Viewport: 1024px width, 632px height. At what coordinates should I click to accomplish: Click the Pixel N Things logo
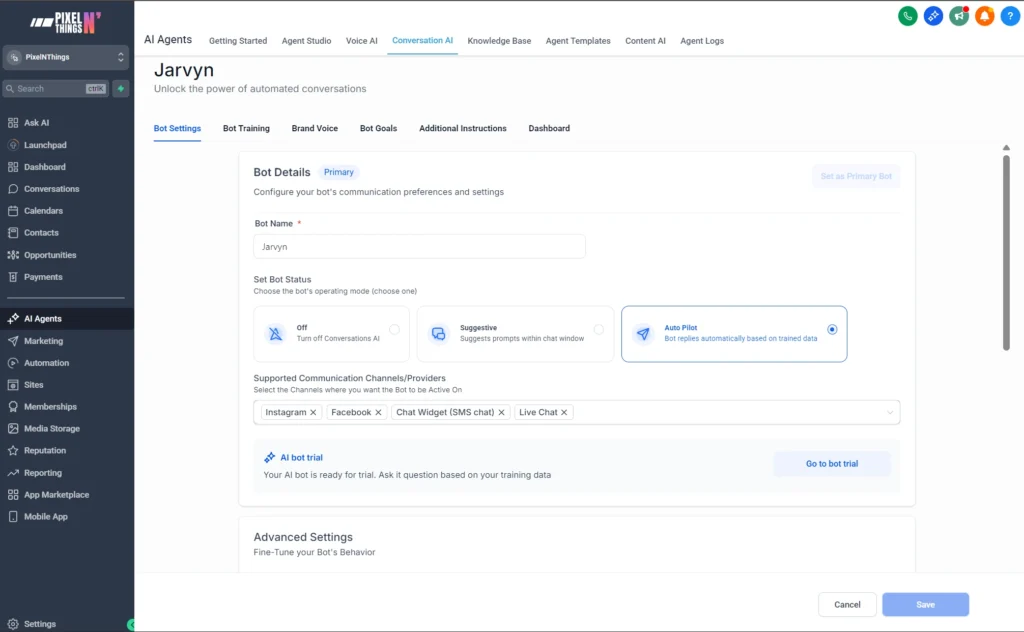pos(66,22)
